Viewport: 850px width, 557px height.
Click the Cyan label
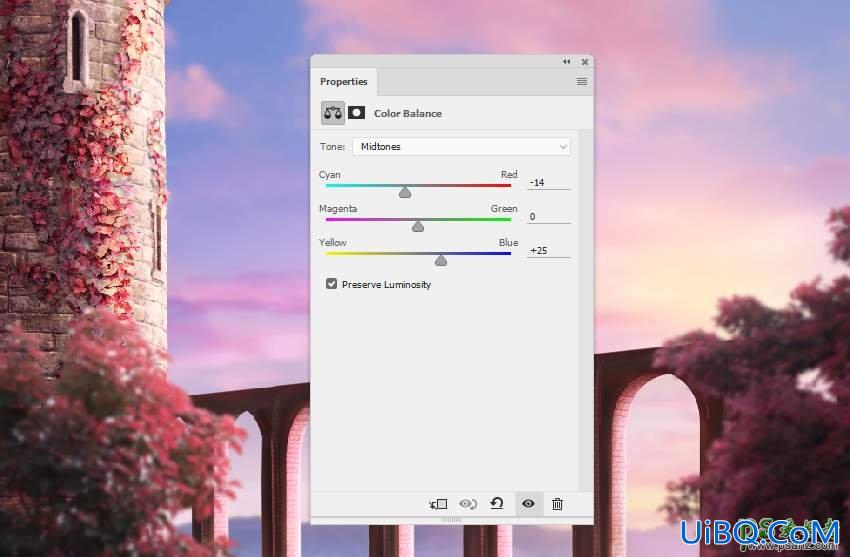[330, 174]
